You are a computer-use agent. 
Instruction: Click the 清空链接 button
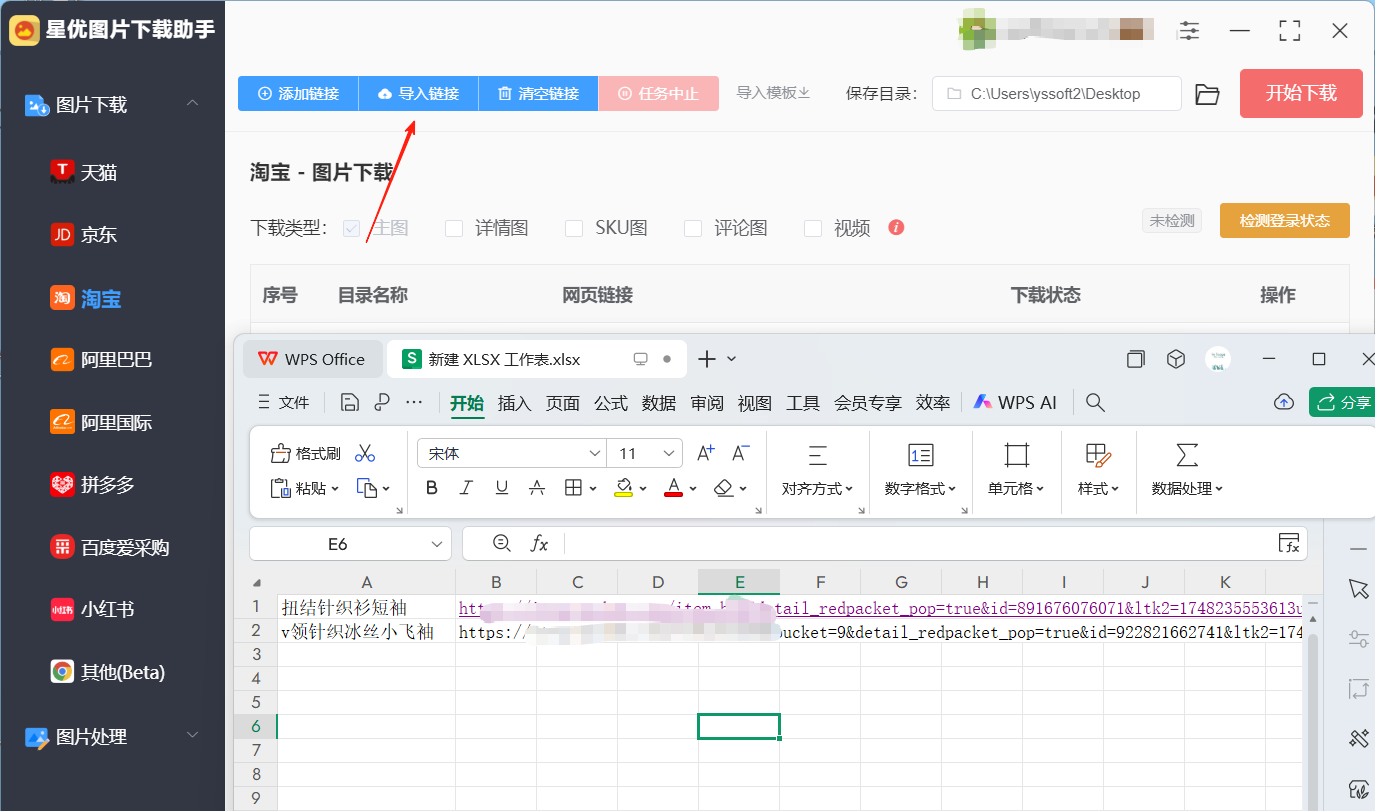pyautogui.click(x=538, y=93)
